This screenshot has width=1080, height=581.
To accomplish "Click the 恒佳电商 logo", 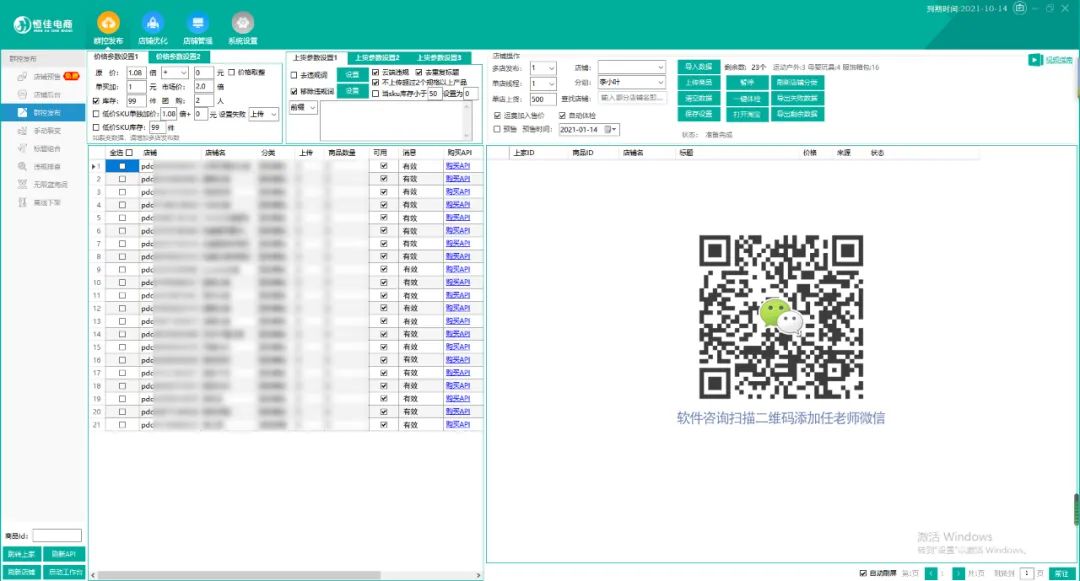I will (43, 25).
